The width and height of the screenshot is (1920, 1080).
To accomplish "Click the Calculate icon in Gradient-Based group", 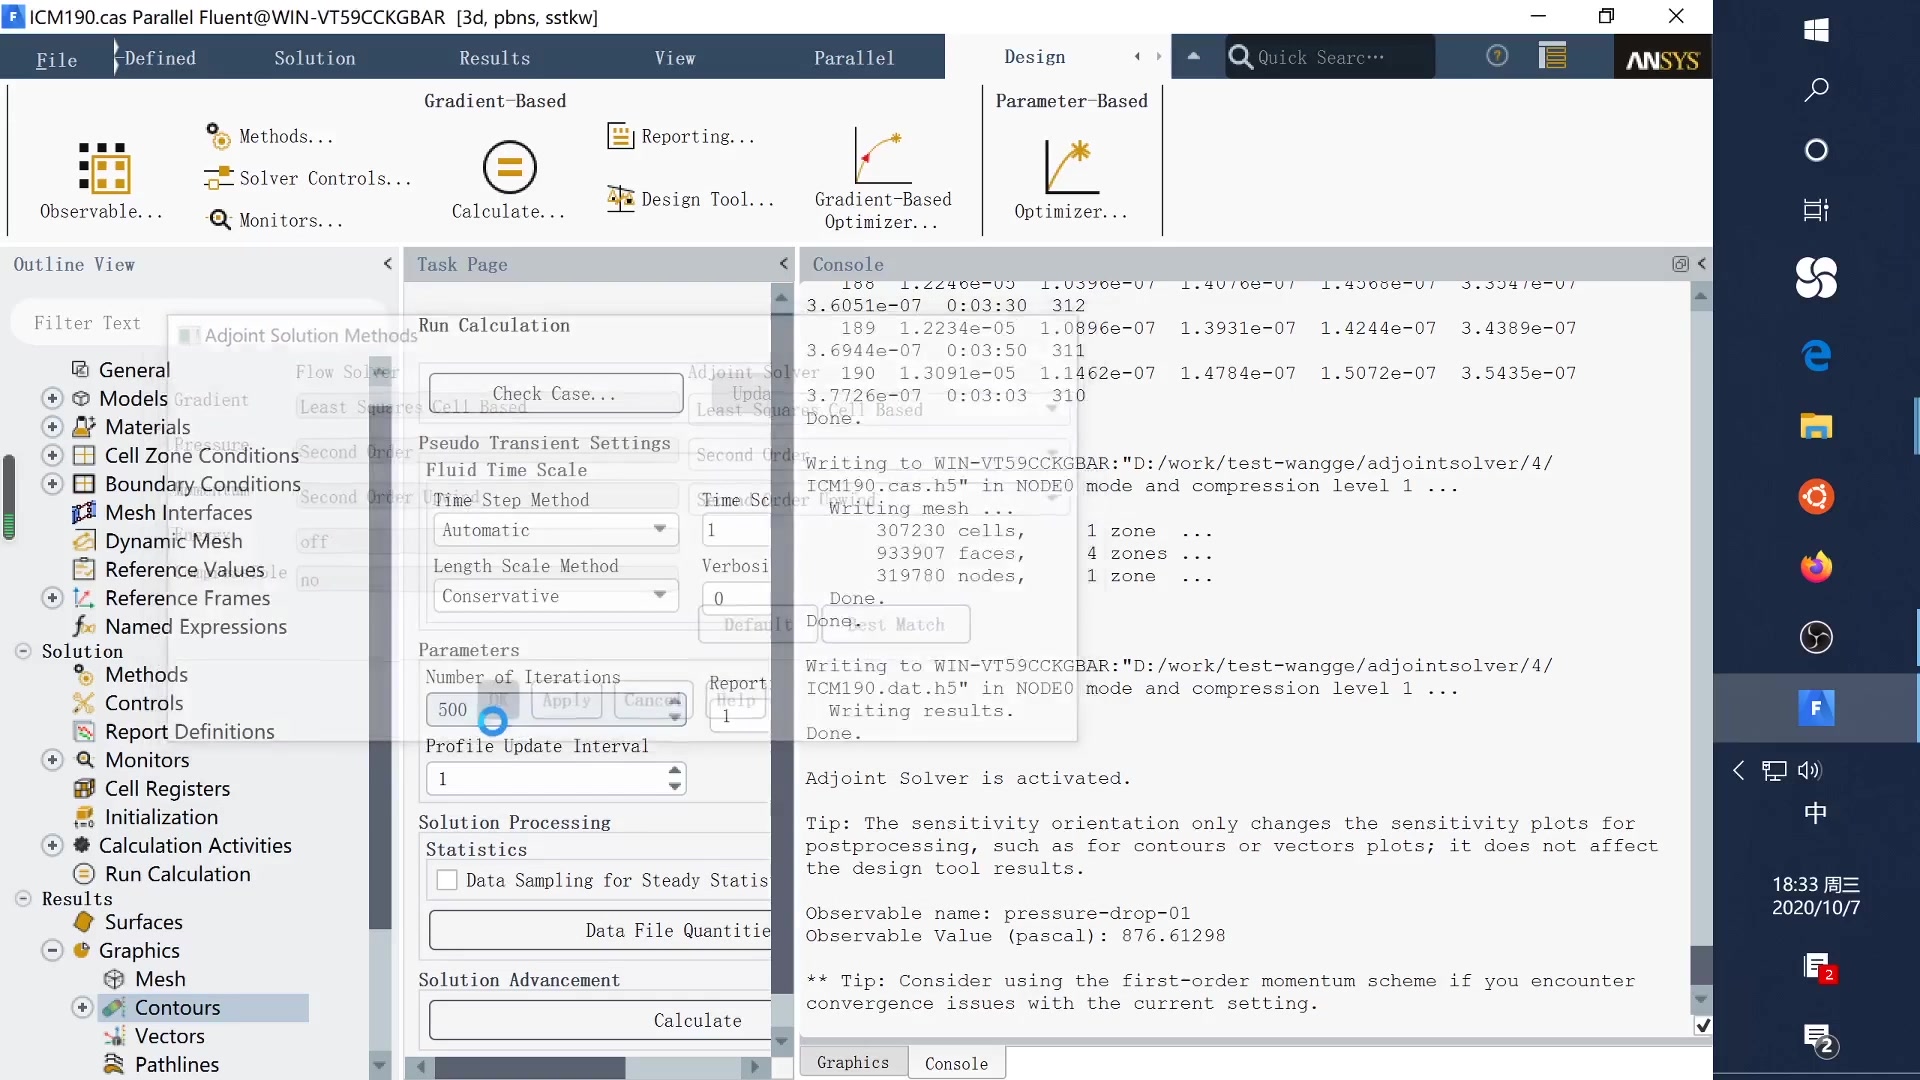I will click(x=509, y=168).
